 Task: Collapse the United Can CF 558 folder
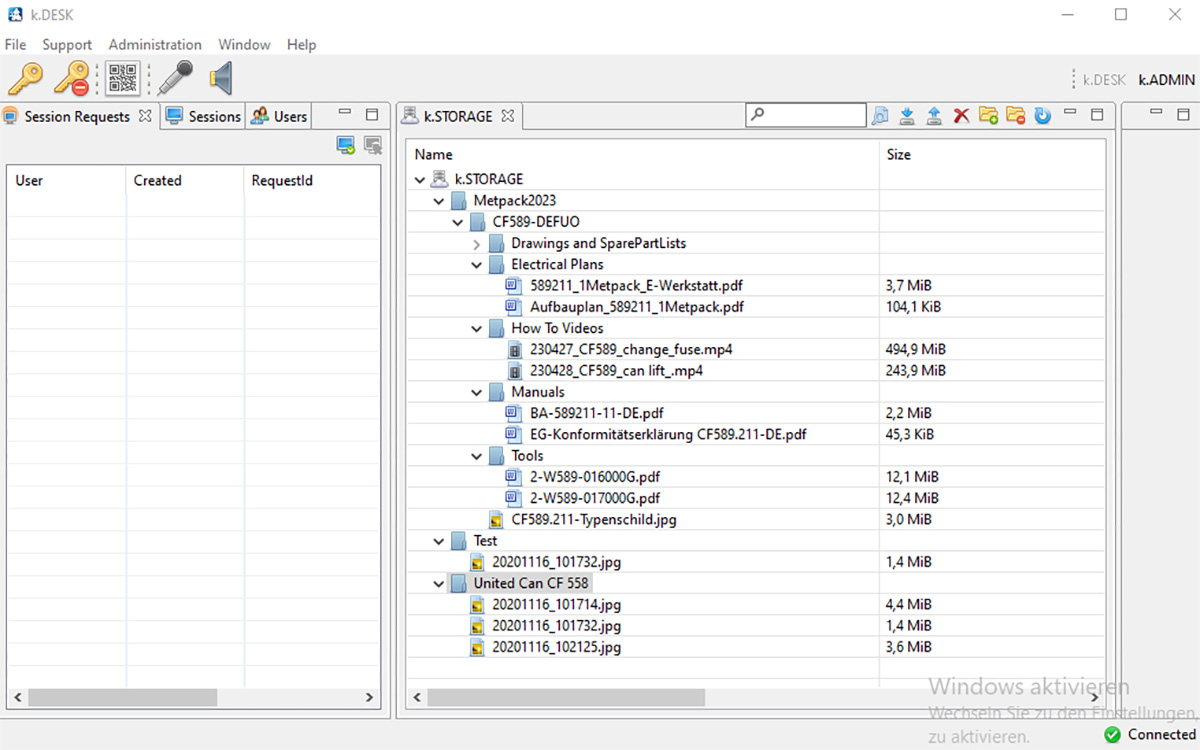click(x=439, y=584)
